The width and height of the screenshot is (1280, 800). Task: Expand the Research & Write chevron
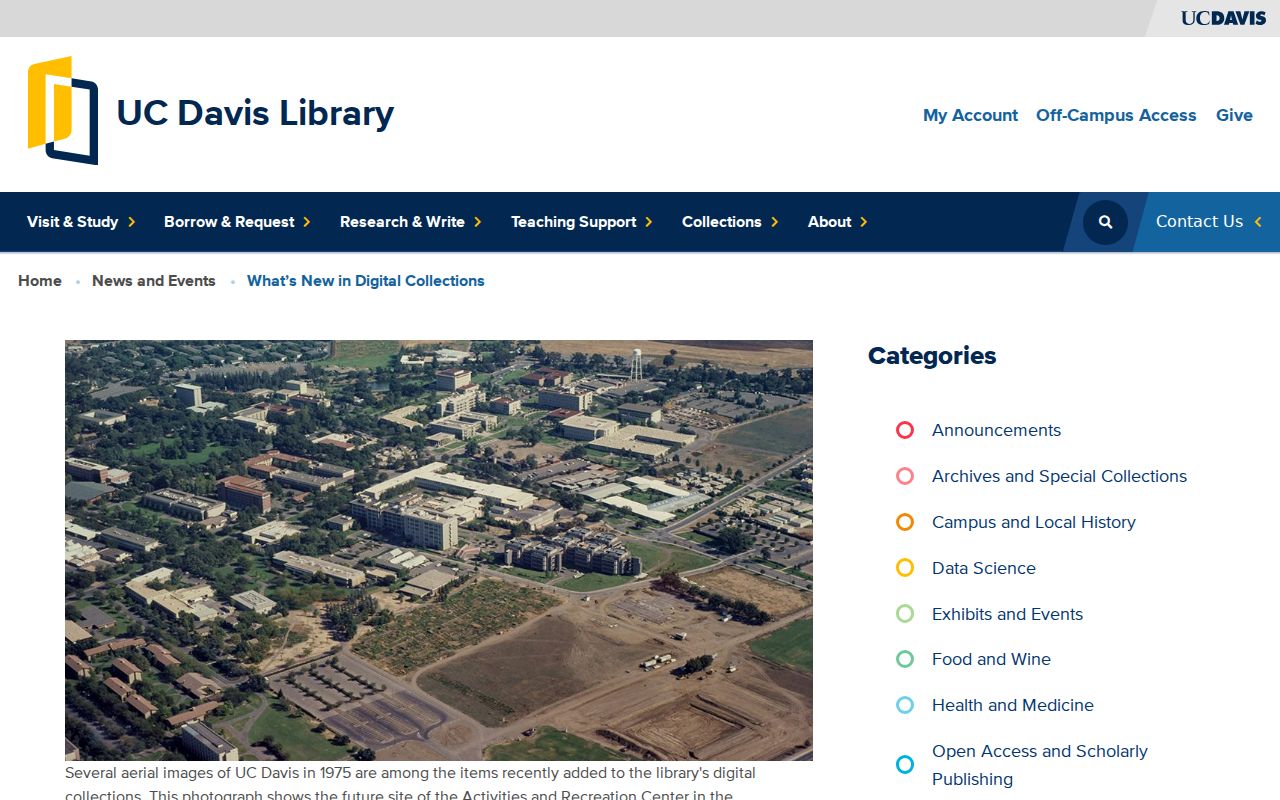point(478,222)
